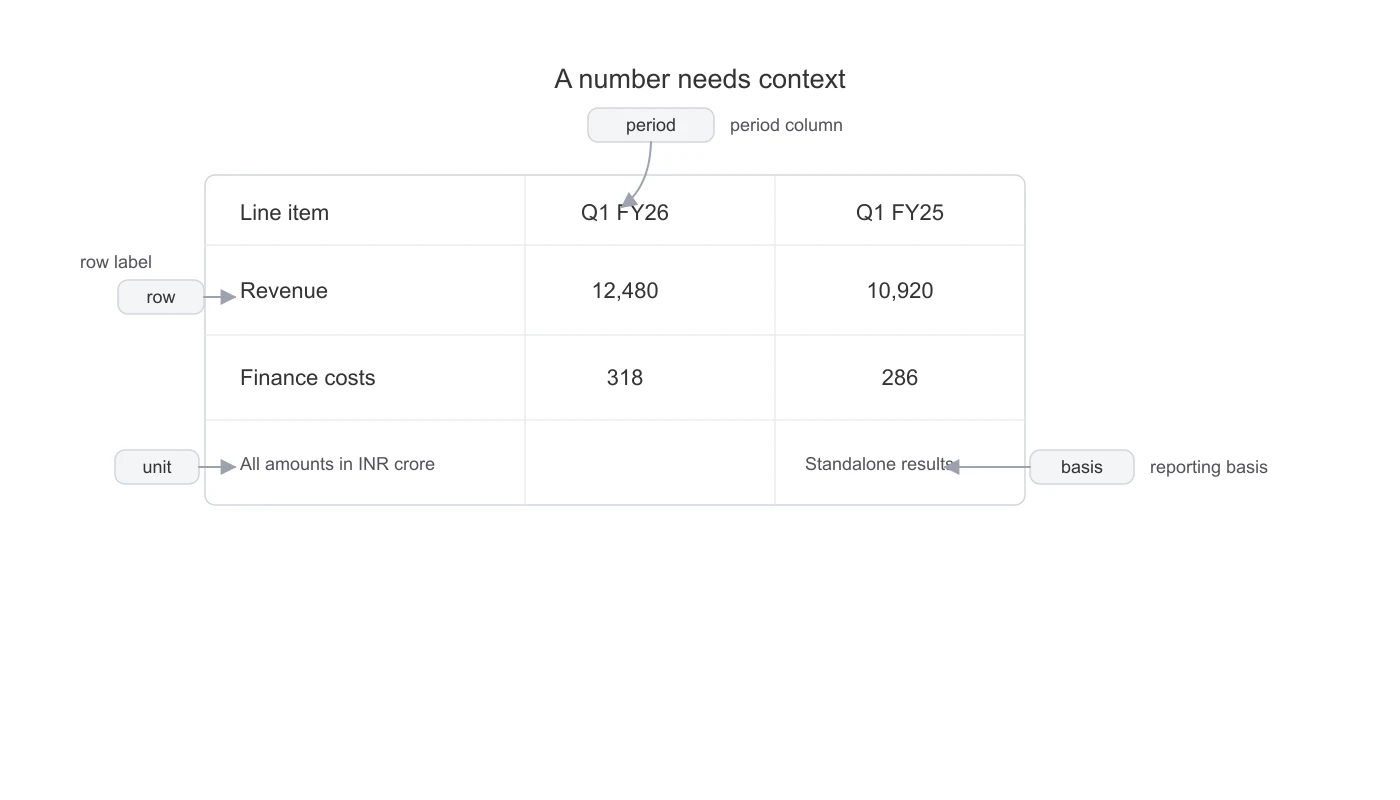Image resolution: width=1400 pixels, height=800 pixels.
Task: Click the title 'A number needs context'
Action: tap(700, 79)
